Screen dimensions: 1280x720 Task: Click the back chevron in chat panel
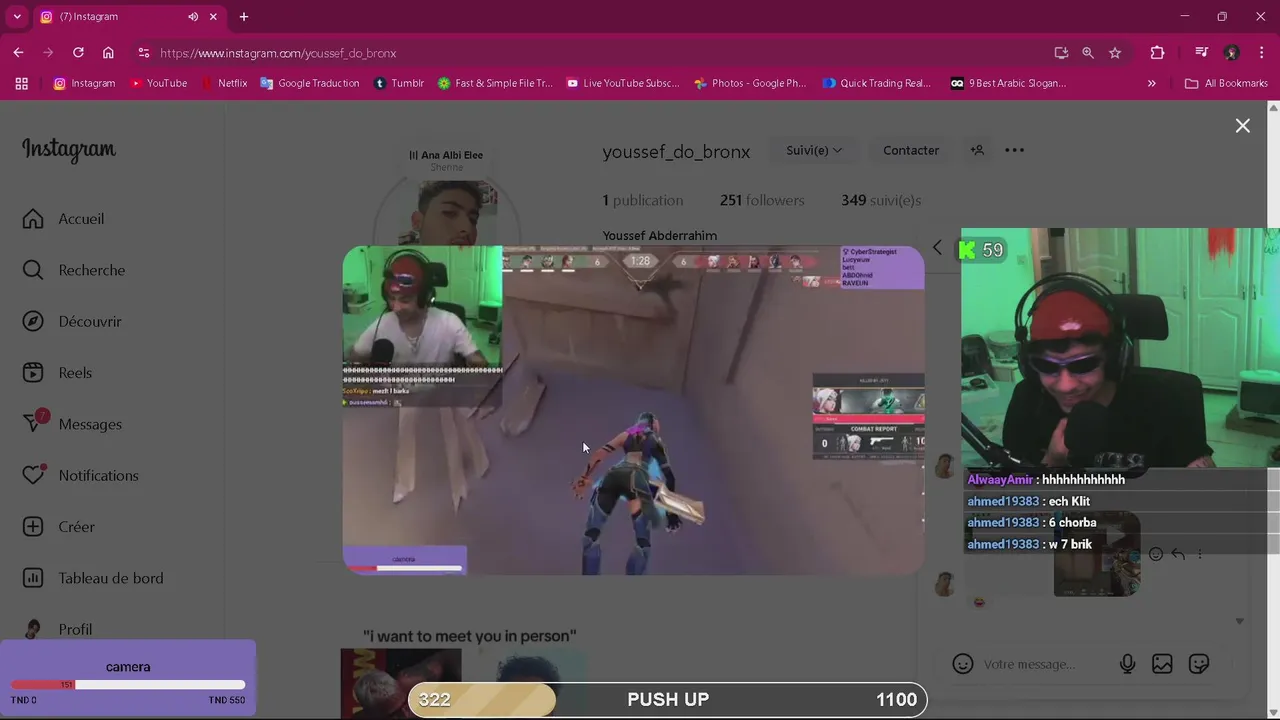tap(937, 247)
